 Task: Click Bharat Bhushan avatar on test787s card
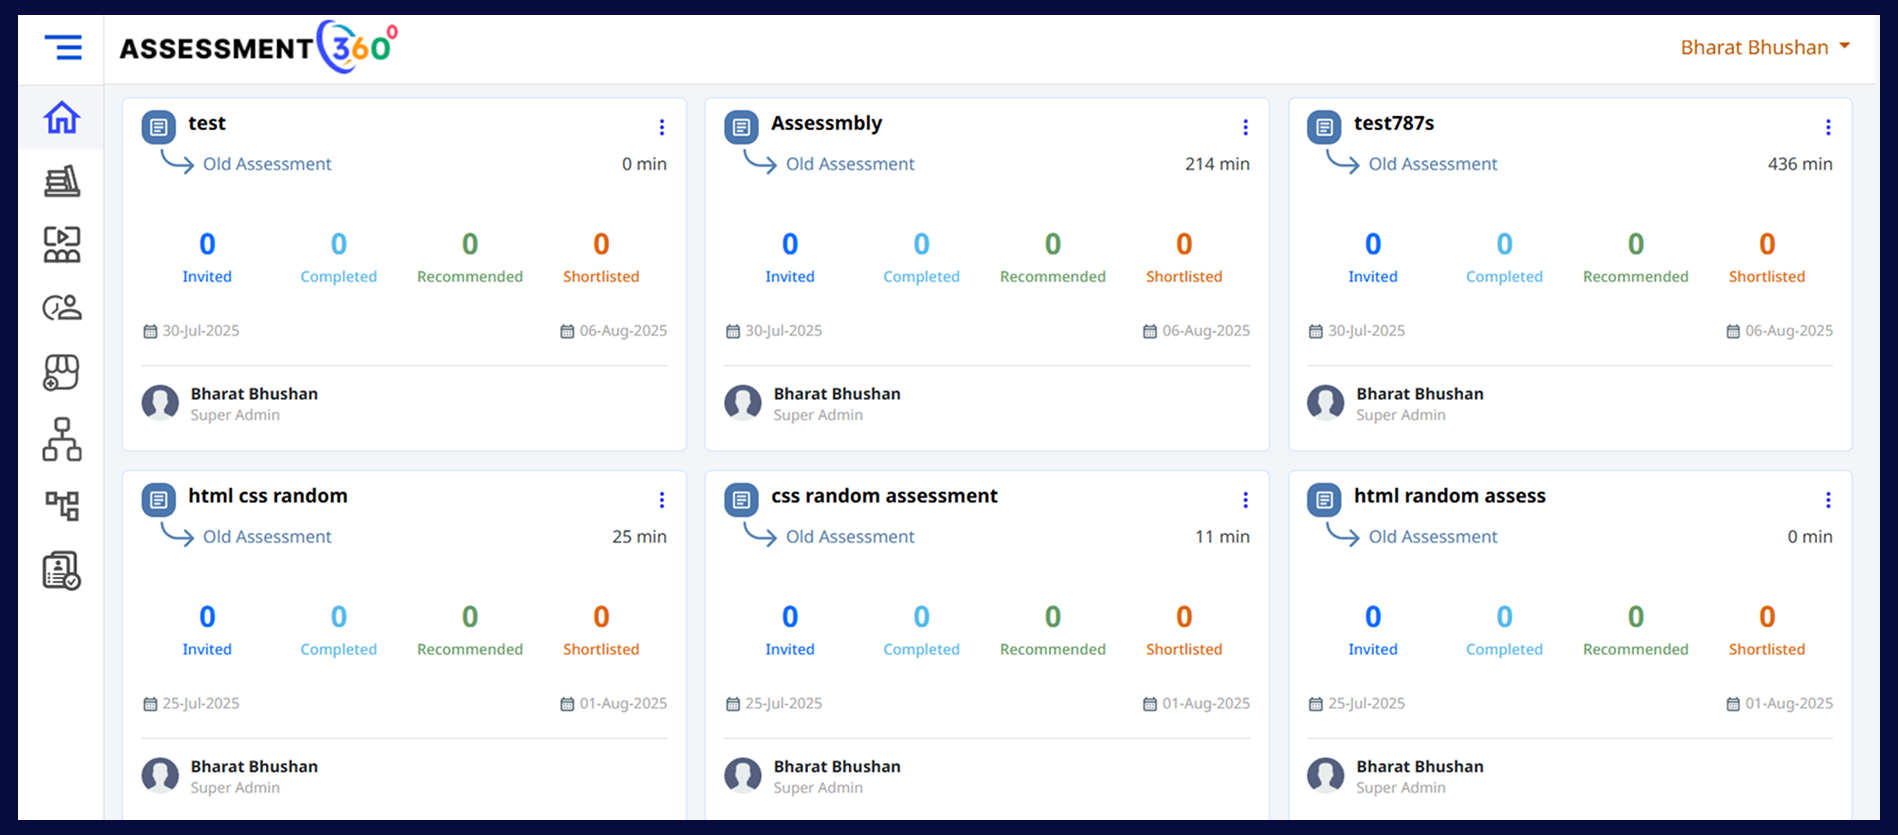tap(1326, 403)
